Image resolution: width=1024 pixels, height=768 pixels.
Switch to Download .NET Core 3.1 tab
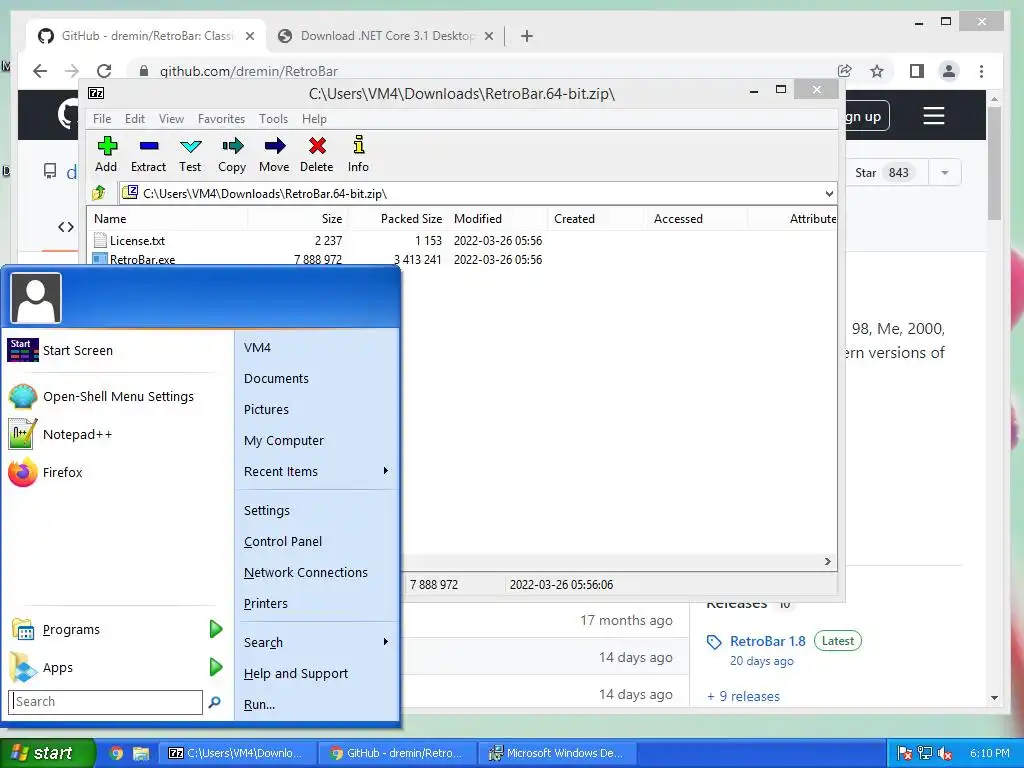coord(385,36)
